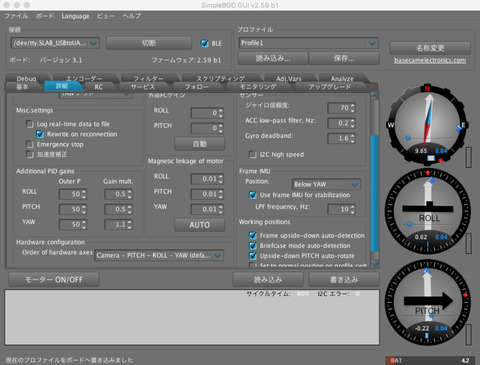Image resolution: width=480 pixels, height=365 pixels.
Task: Open the ボード menu
Action: coord(45,16)
